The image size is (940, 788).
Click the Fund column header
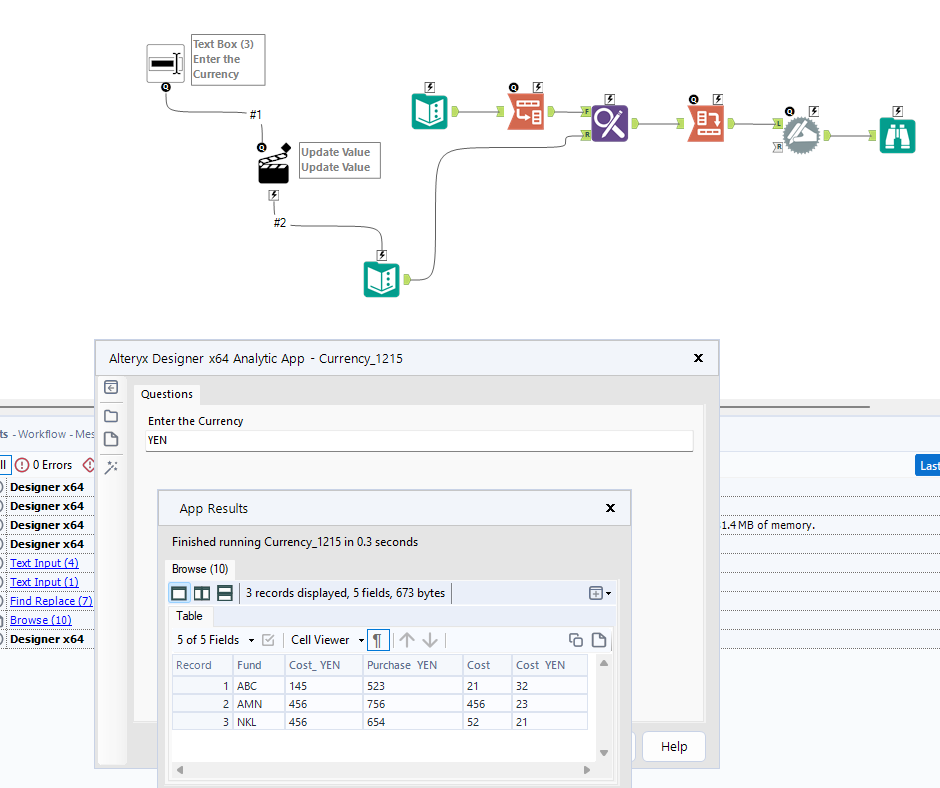258,665
